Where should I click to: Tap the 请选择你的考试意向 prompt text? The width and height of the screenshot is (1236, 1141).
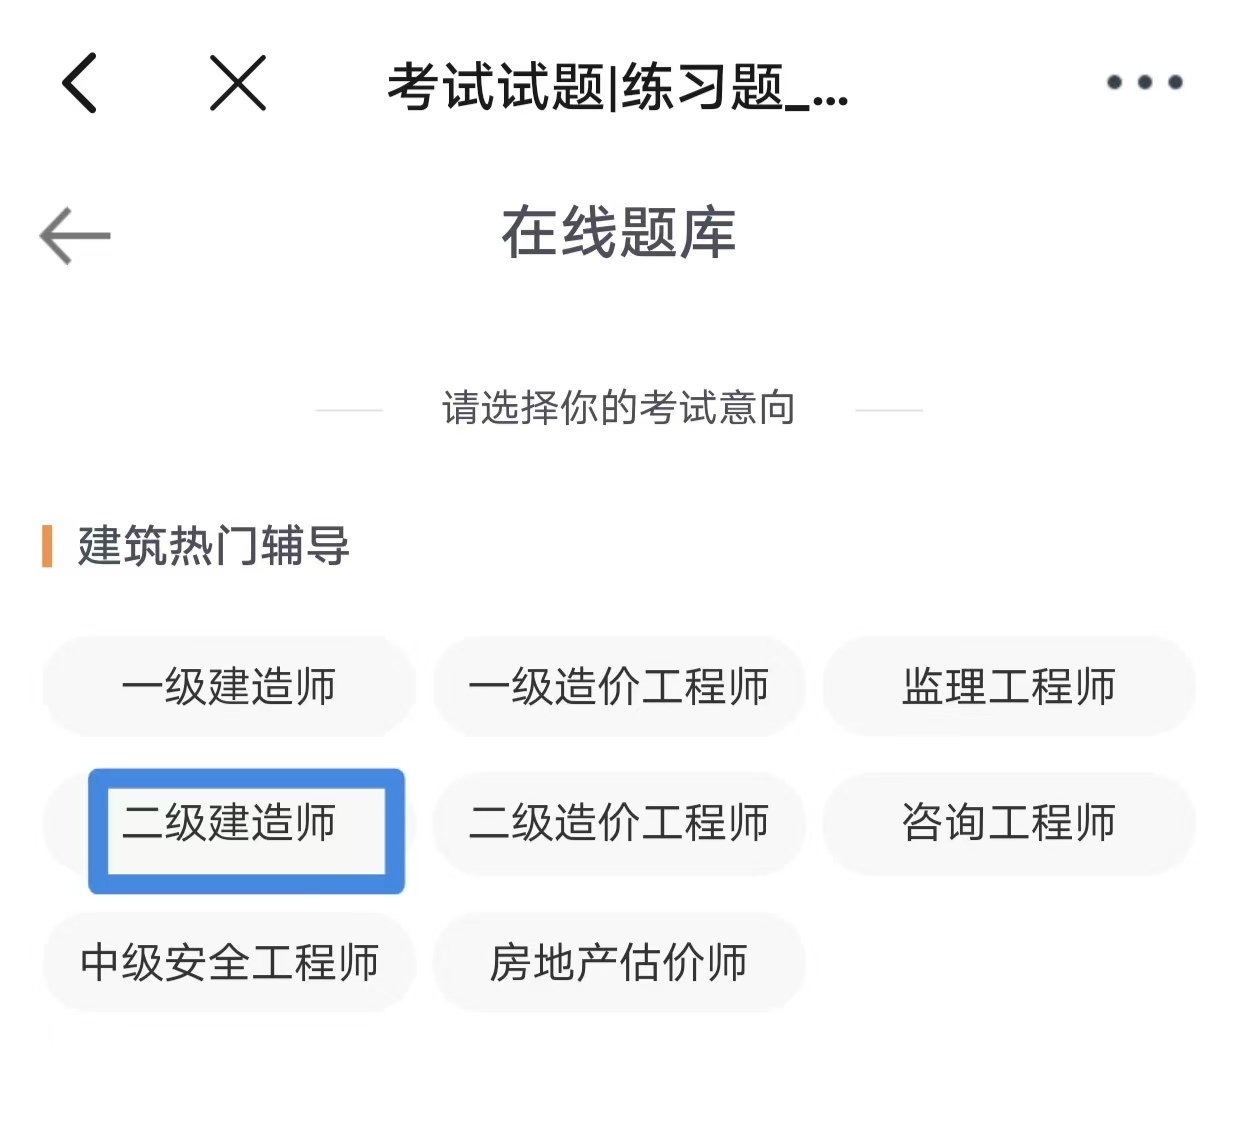617,407
